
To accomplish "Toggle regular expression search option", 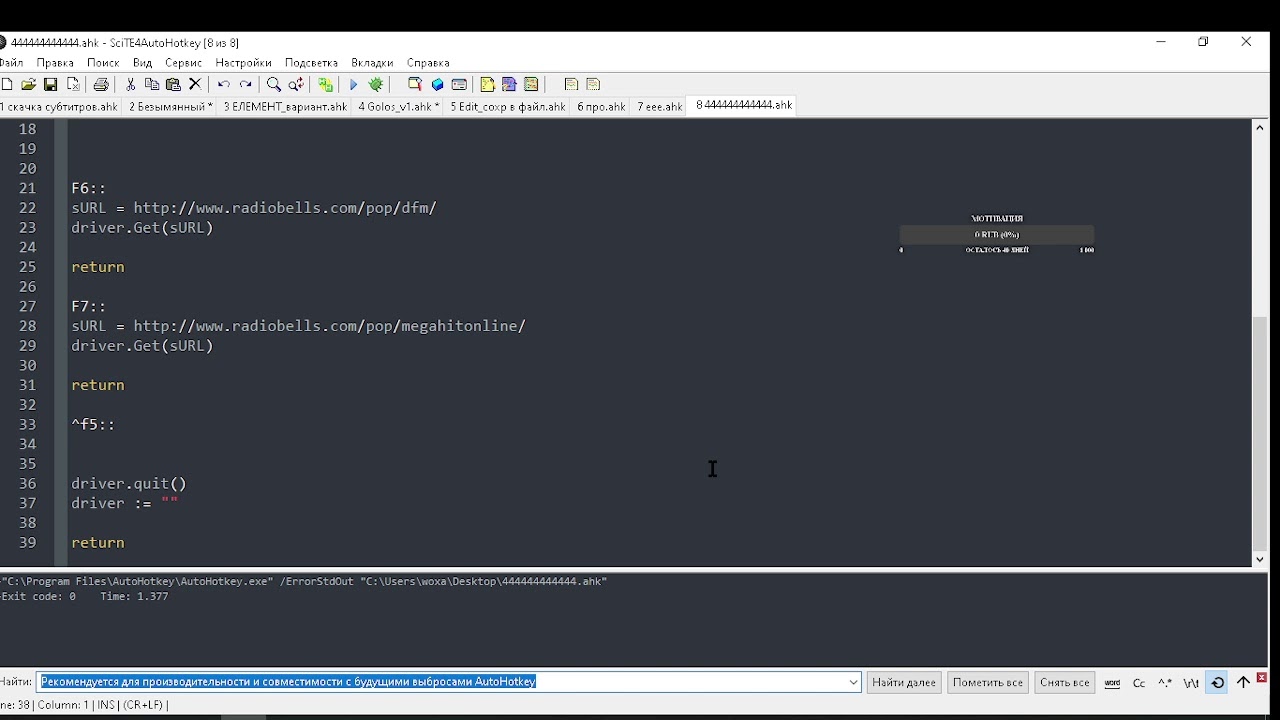I will pyautogui.click(x=1165, y=683).
